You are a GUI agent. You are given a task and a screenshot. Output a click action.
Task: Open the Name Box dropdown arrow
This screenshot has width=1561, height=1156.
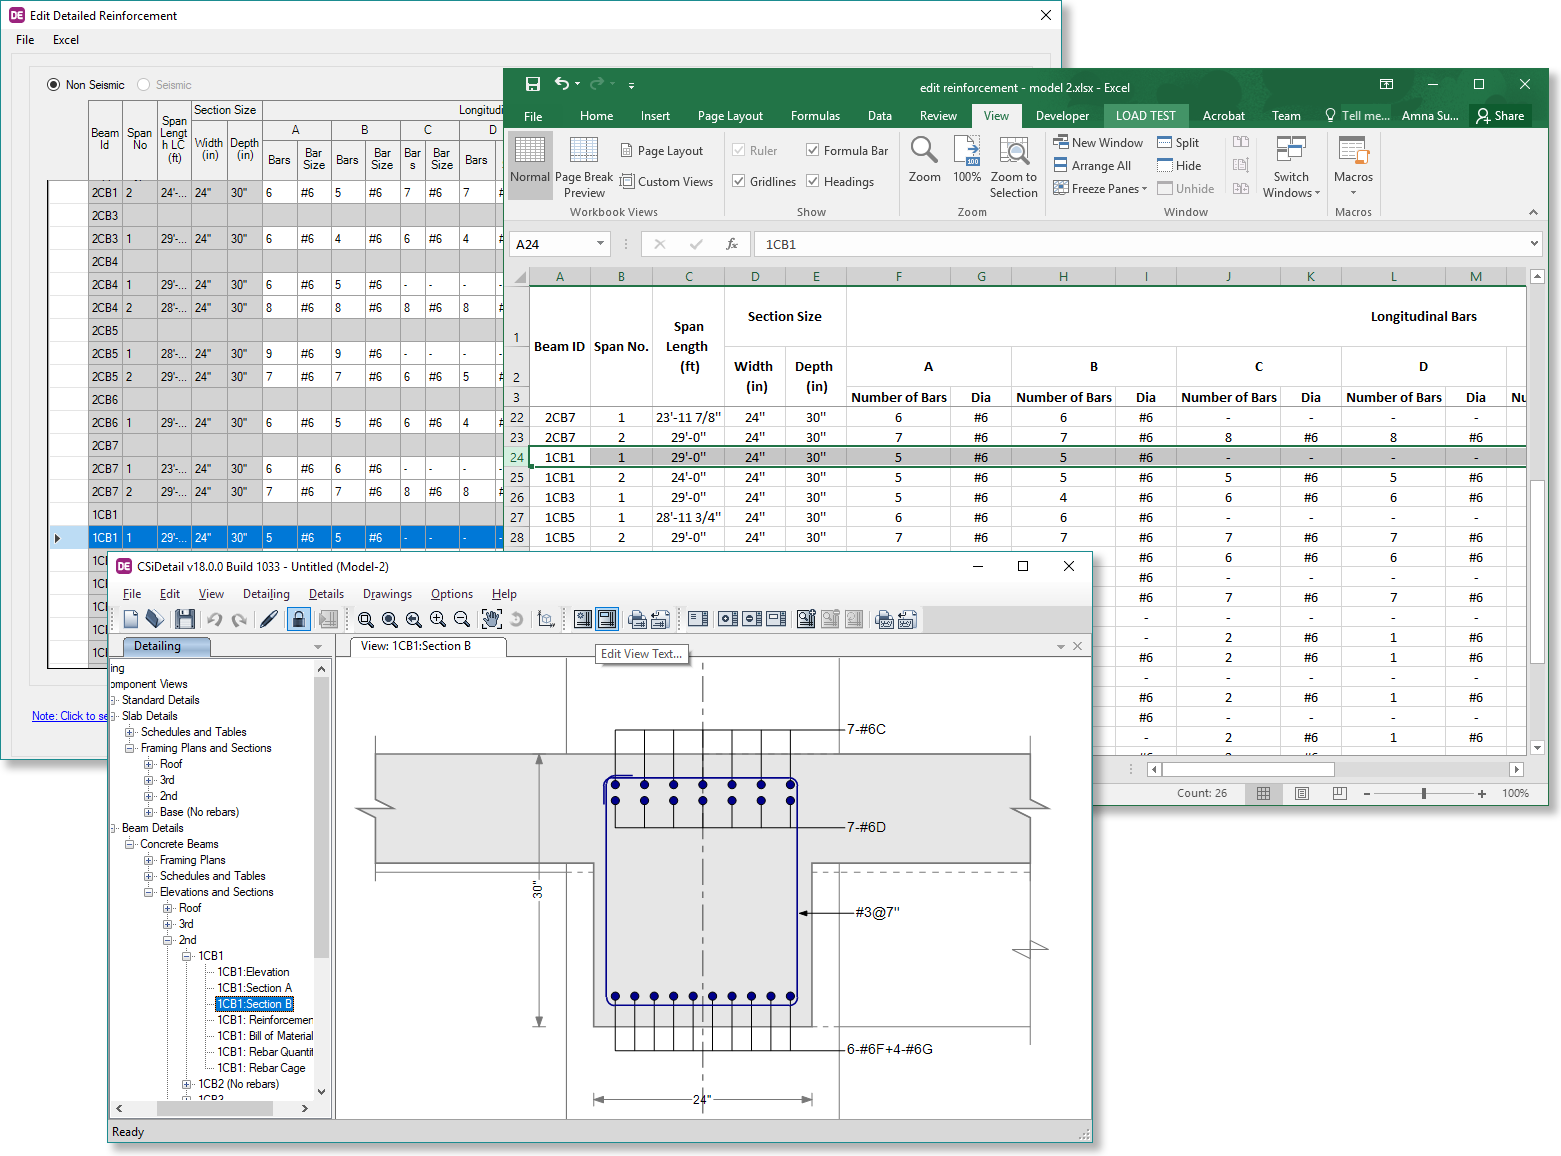click(600, 244)
